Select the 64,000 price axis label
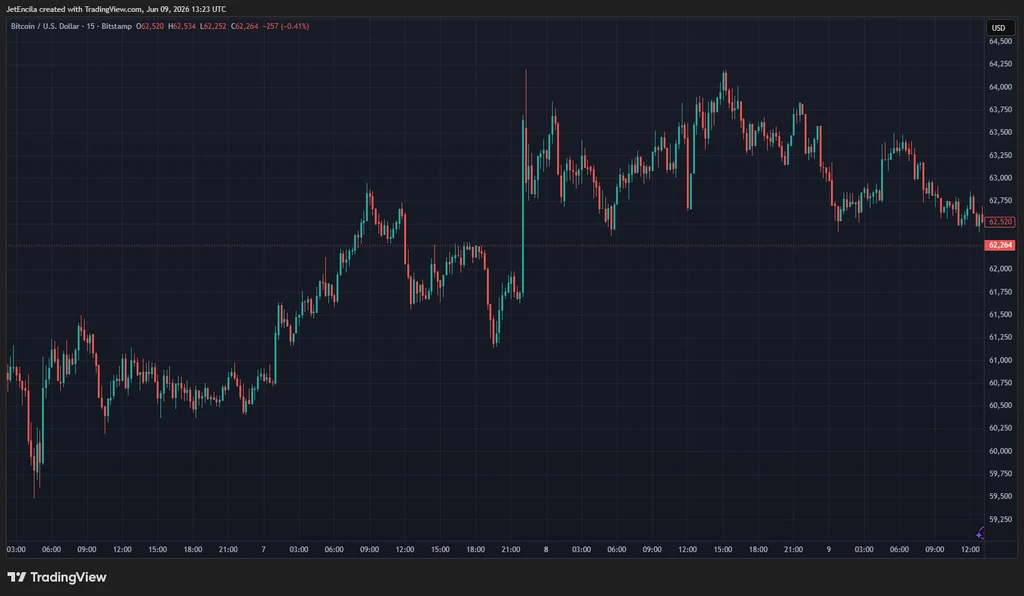 point(1000,87)
